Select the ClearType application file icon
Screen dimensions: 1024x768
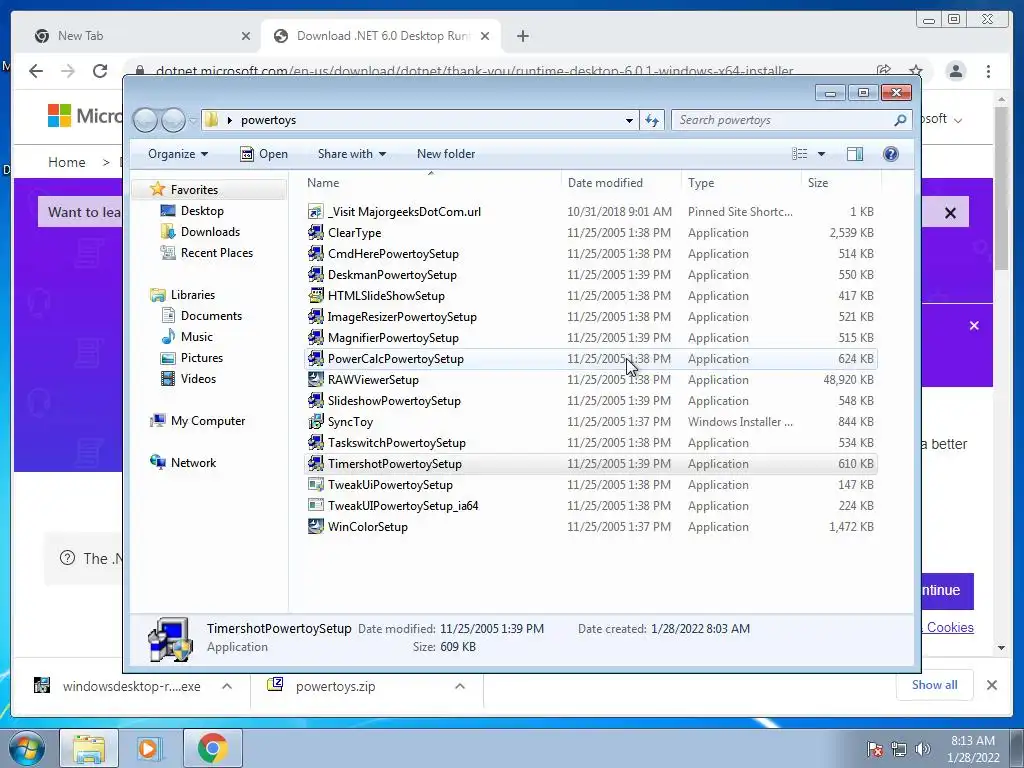pos(315,232)
